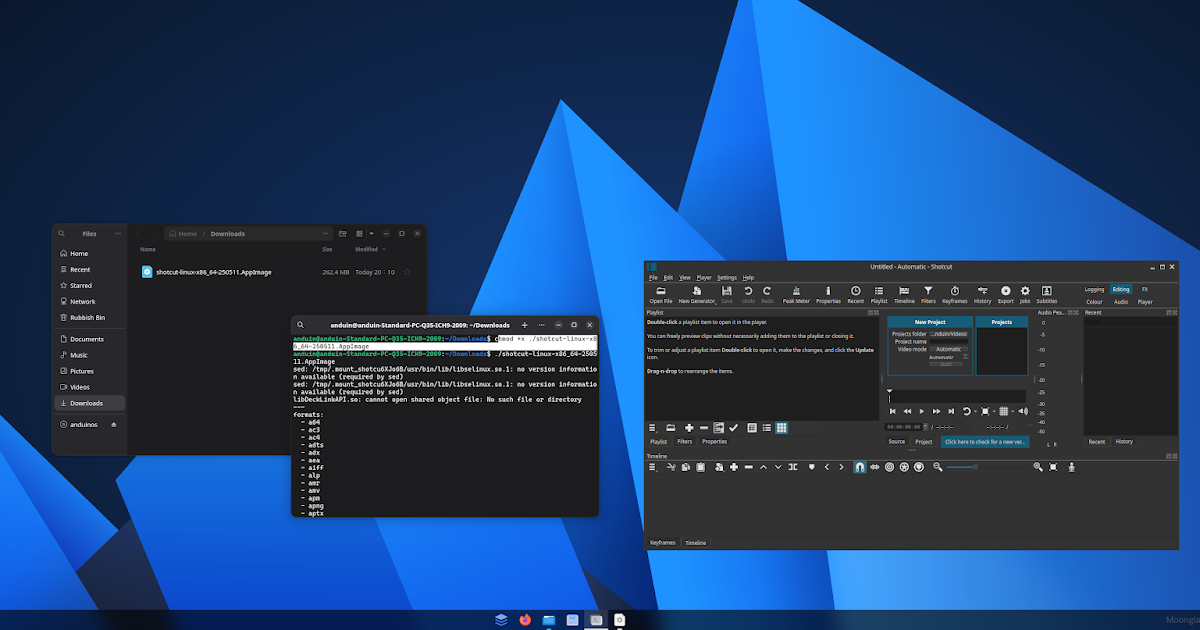The width and height of the screenshot is (1200, 630).
Task: Open player grid overlay dropdown
Action: coord(1012,411)
